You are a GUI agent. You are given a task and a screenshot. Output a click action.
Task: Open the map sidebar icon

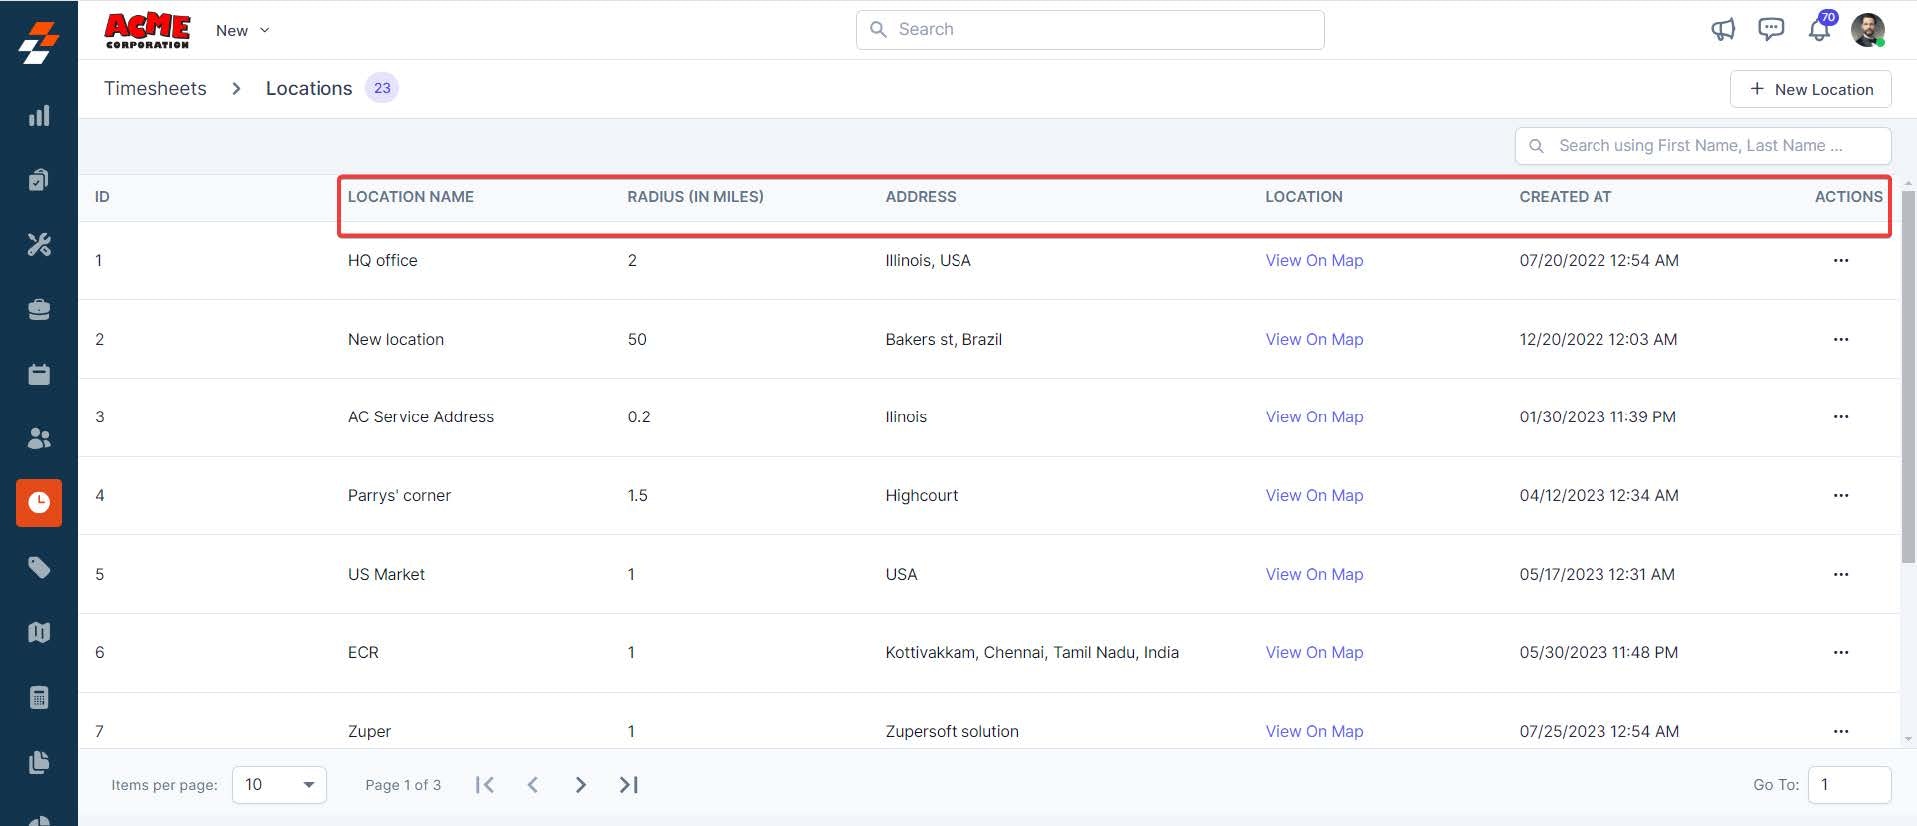point(39,632)
